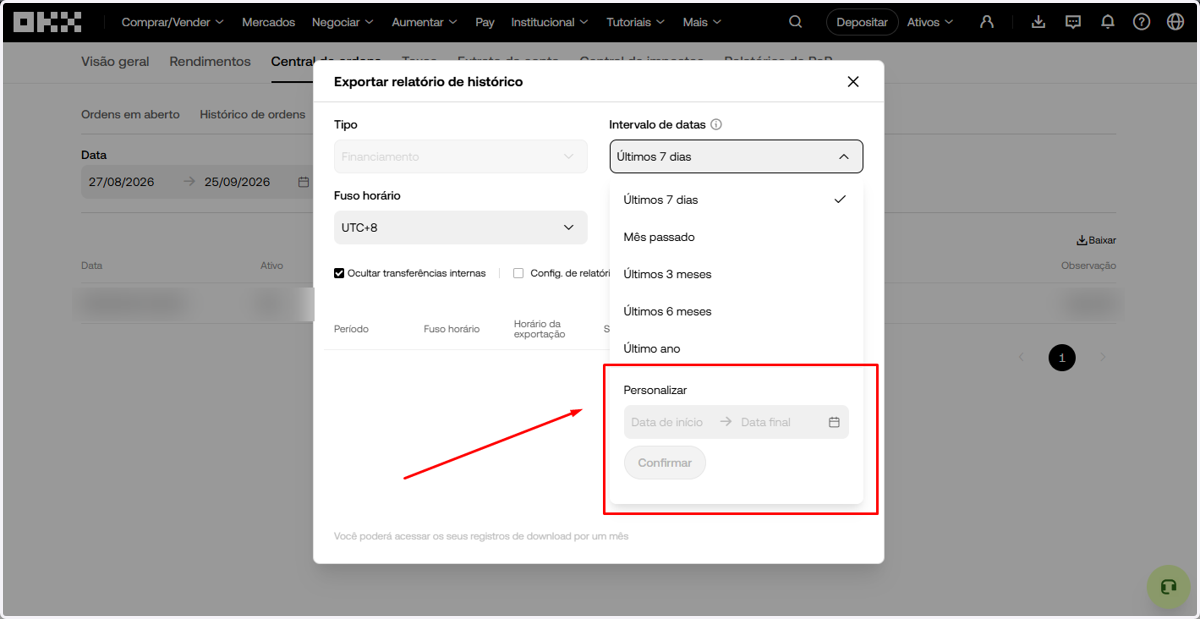Click the support headset chat button
1200x619 pixels.
click(1167, 587)
